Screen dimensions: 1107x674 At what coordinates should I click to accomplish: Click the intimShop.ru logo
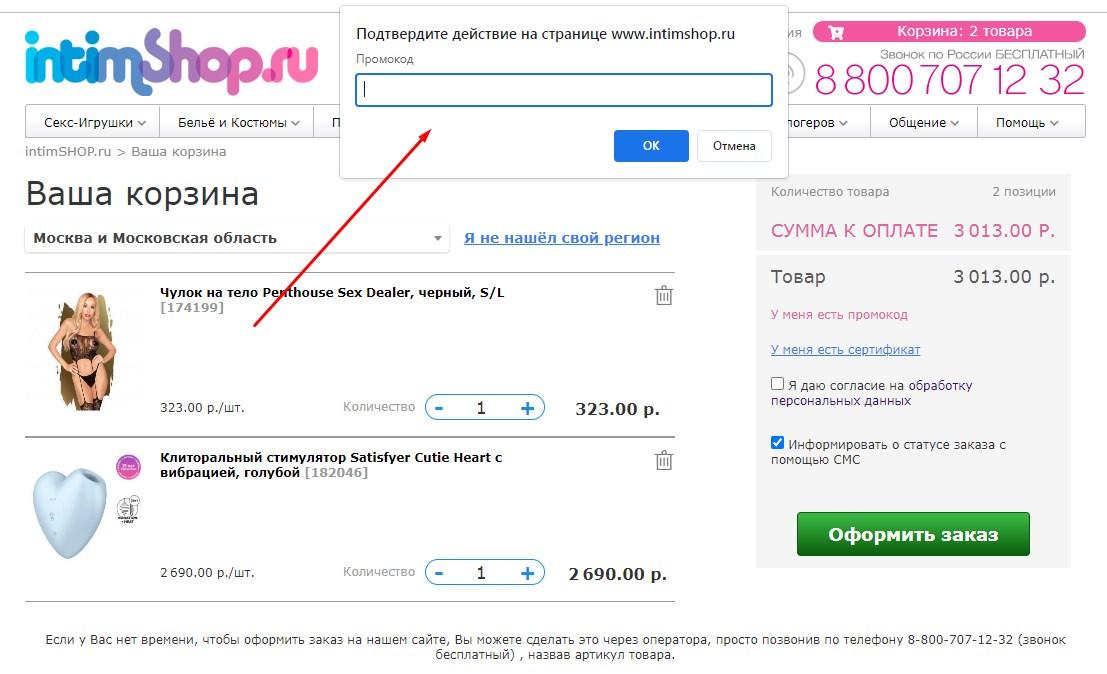click(172, 62)
